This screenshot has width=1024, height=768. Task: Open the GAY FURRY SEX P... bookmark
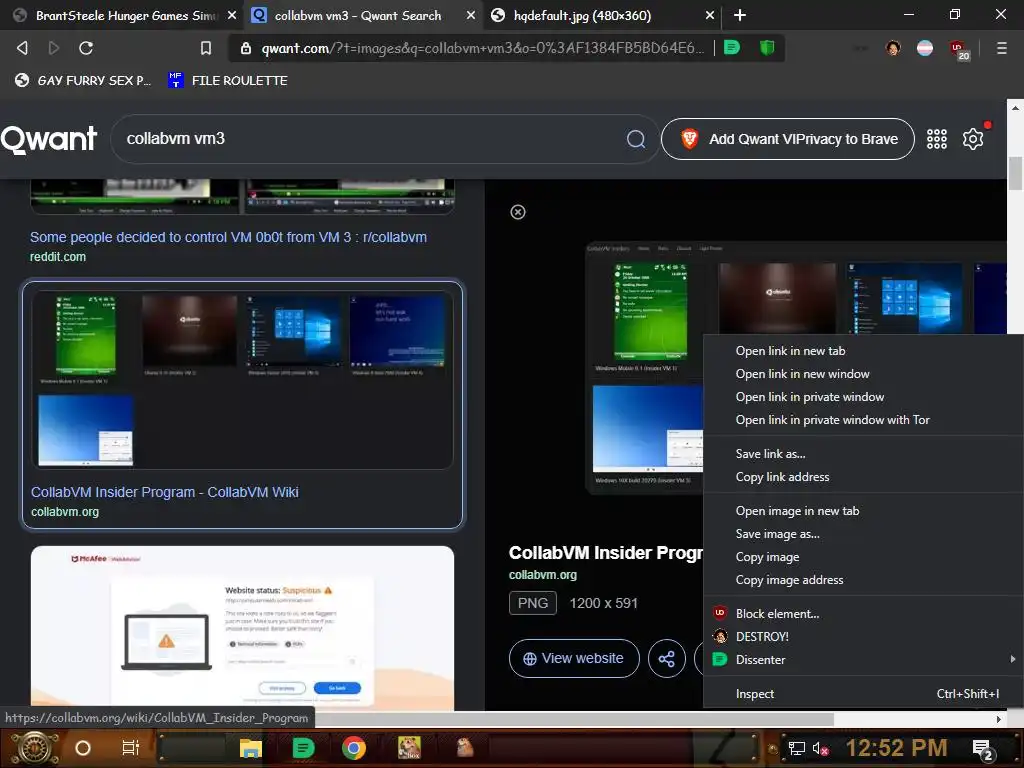83,80
